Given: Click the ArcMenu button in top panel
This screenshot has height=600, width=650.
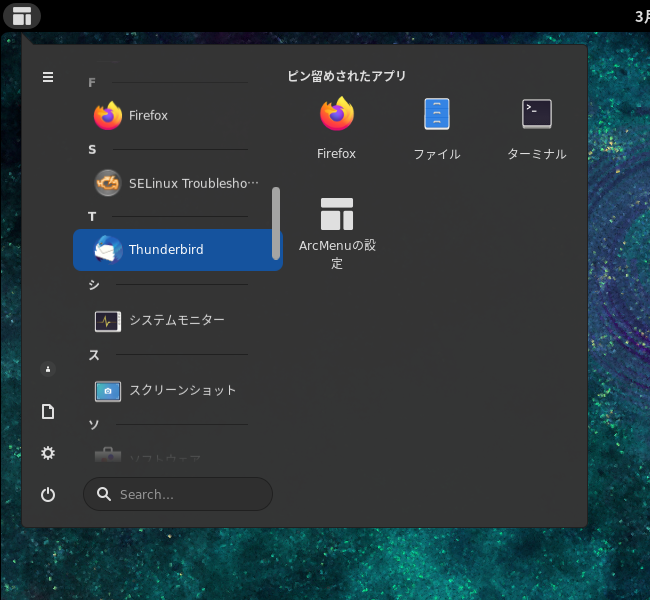Looking at the screenshot, I should tap(22, 16).
